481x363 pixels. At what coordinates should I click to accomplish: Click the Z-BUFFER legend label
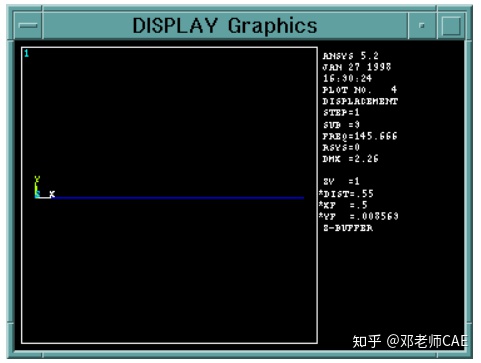tap(348, 228)
